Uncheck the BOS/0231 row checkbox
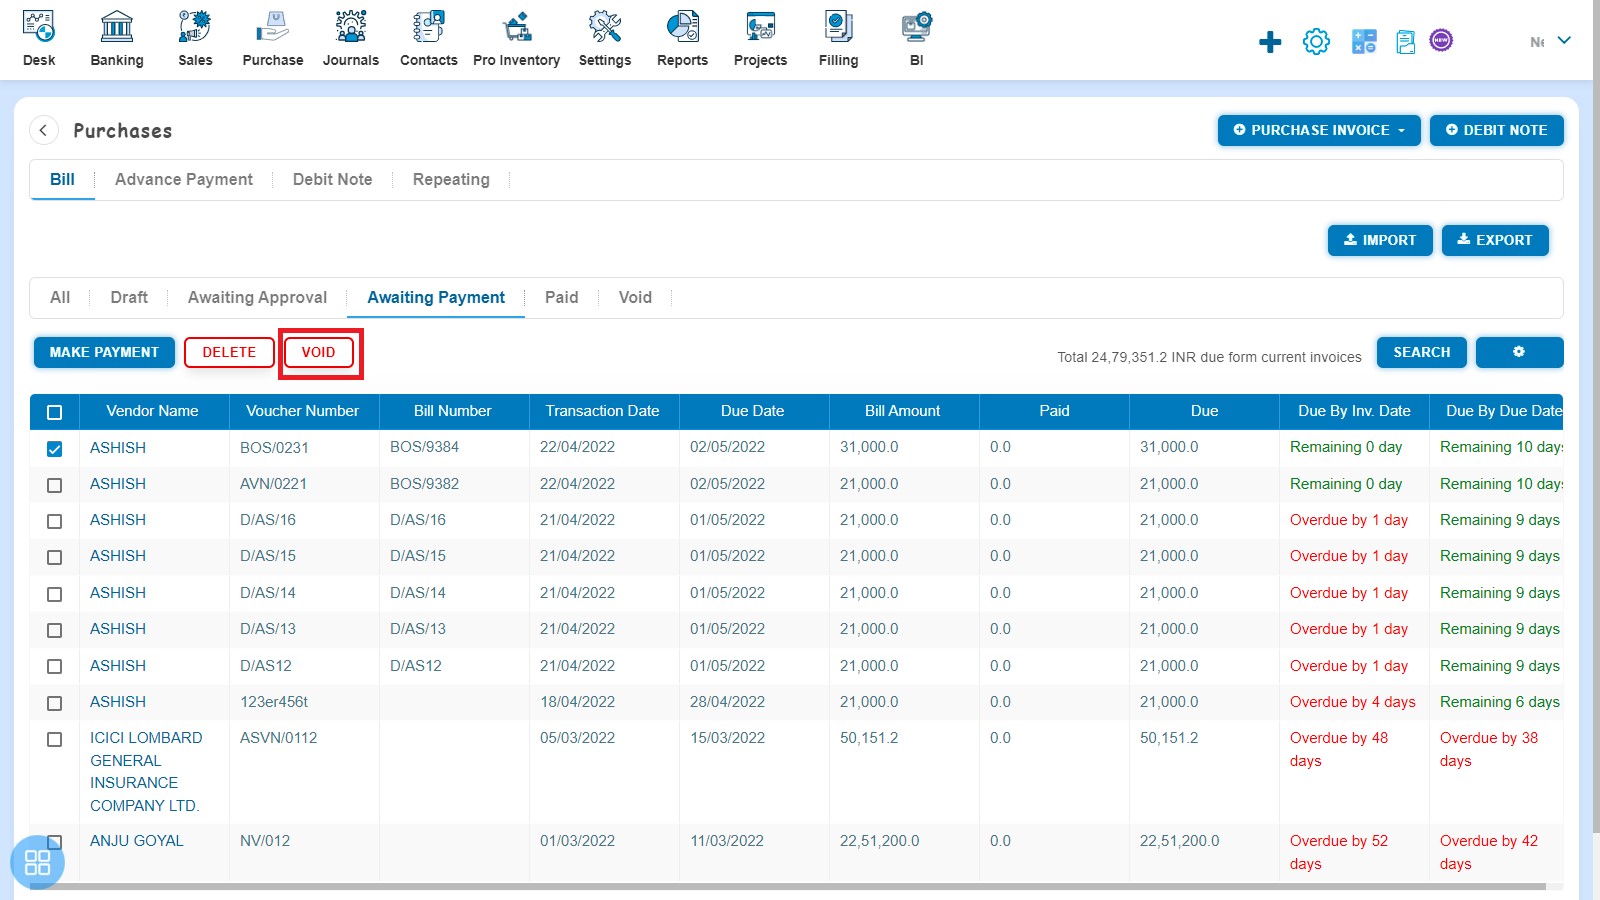1600x900 pixels. click(55, 449)
